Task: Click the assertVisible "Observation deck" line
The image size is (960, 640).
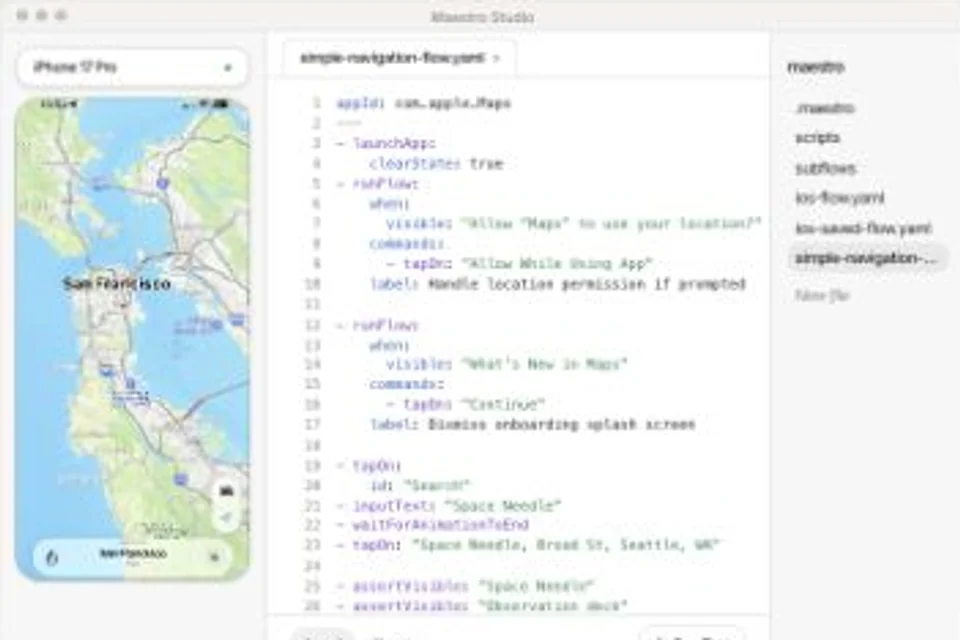Action: pos(481,606)
